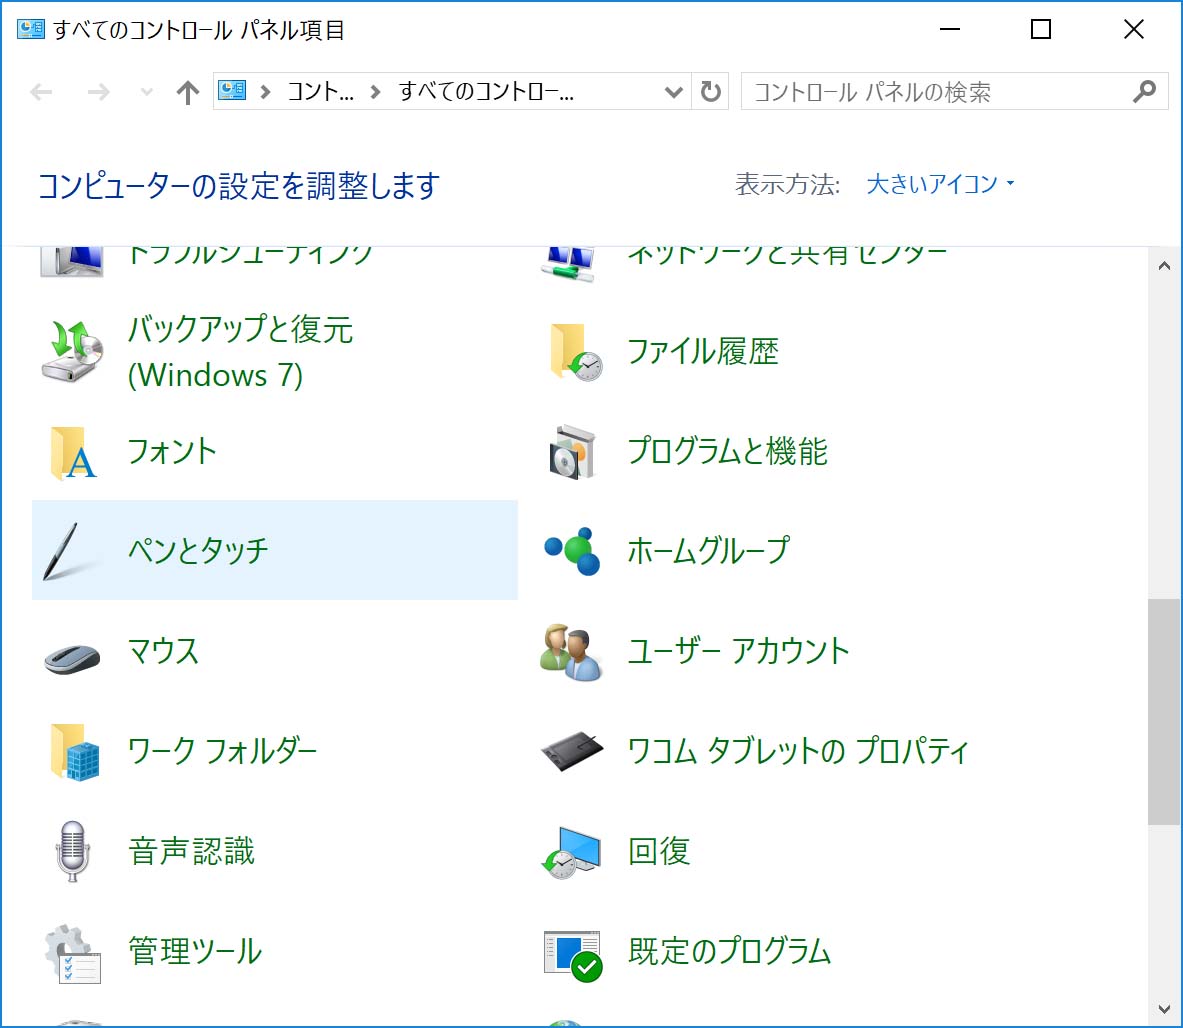The width and height of the screenshot is (1183, 1028).
Task: Open the Backup and Restore (Windows 7) icon
Action: (x=72, y=351)
